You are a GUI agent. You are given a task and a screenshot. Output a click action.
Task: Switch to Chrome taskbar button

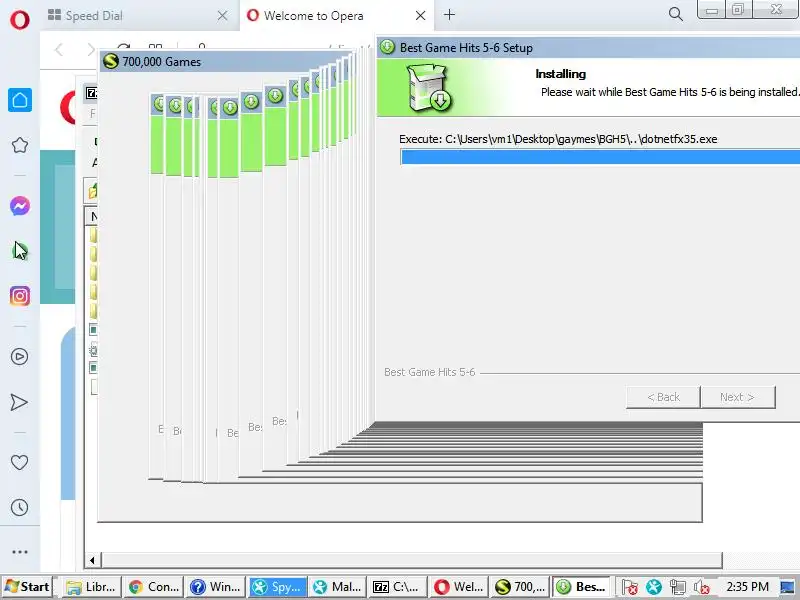[153, 587]
